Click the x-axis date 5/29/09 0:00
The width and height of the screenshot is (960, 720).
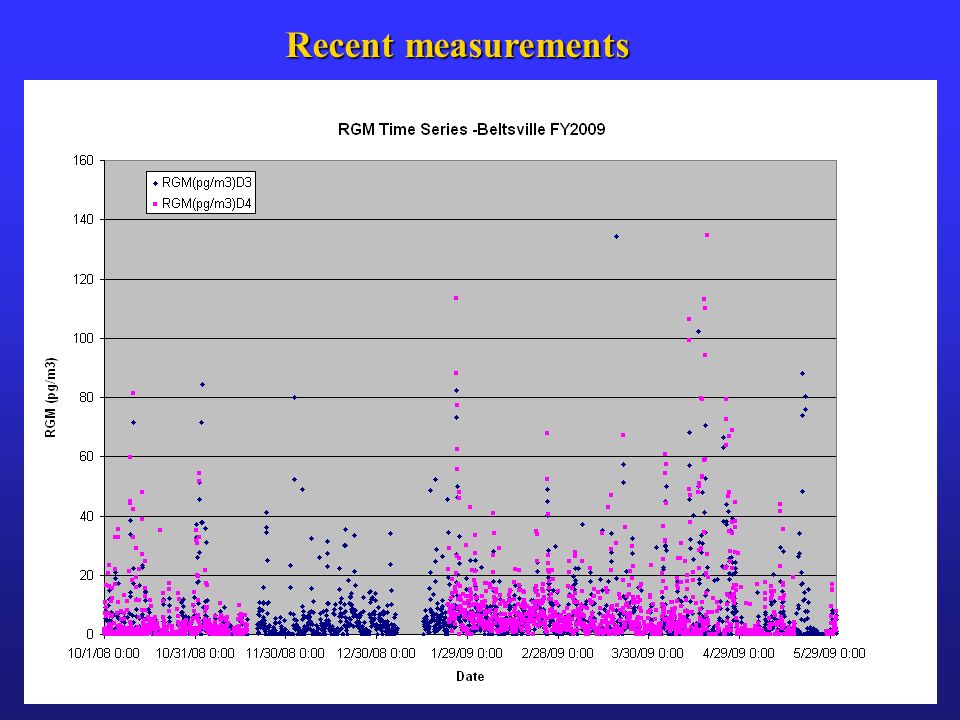pos(829,653)
